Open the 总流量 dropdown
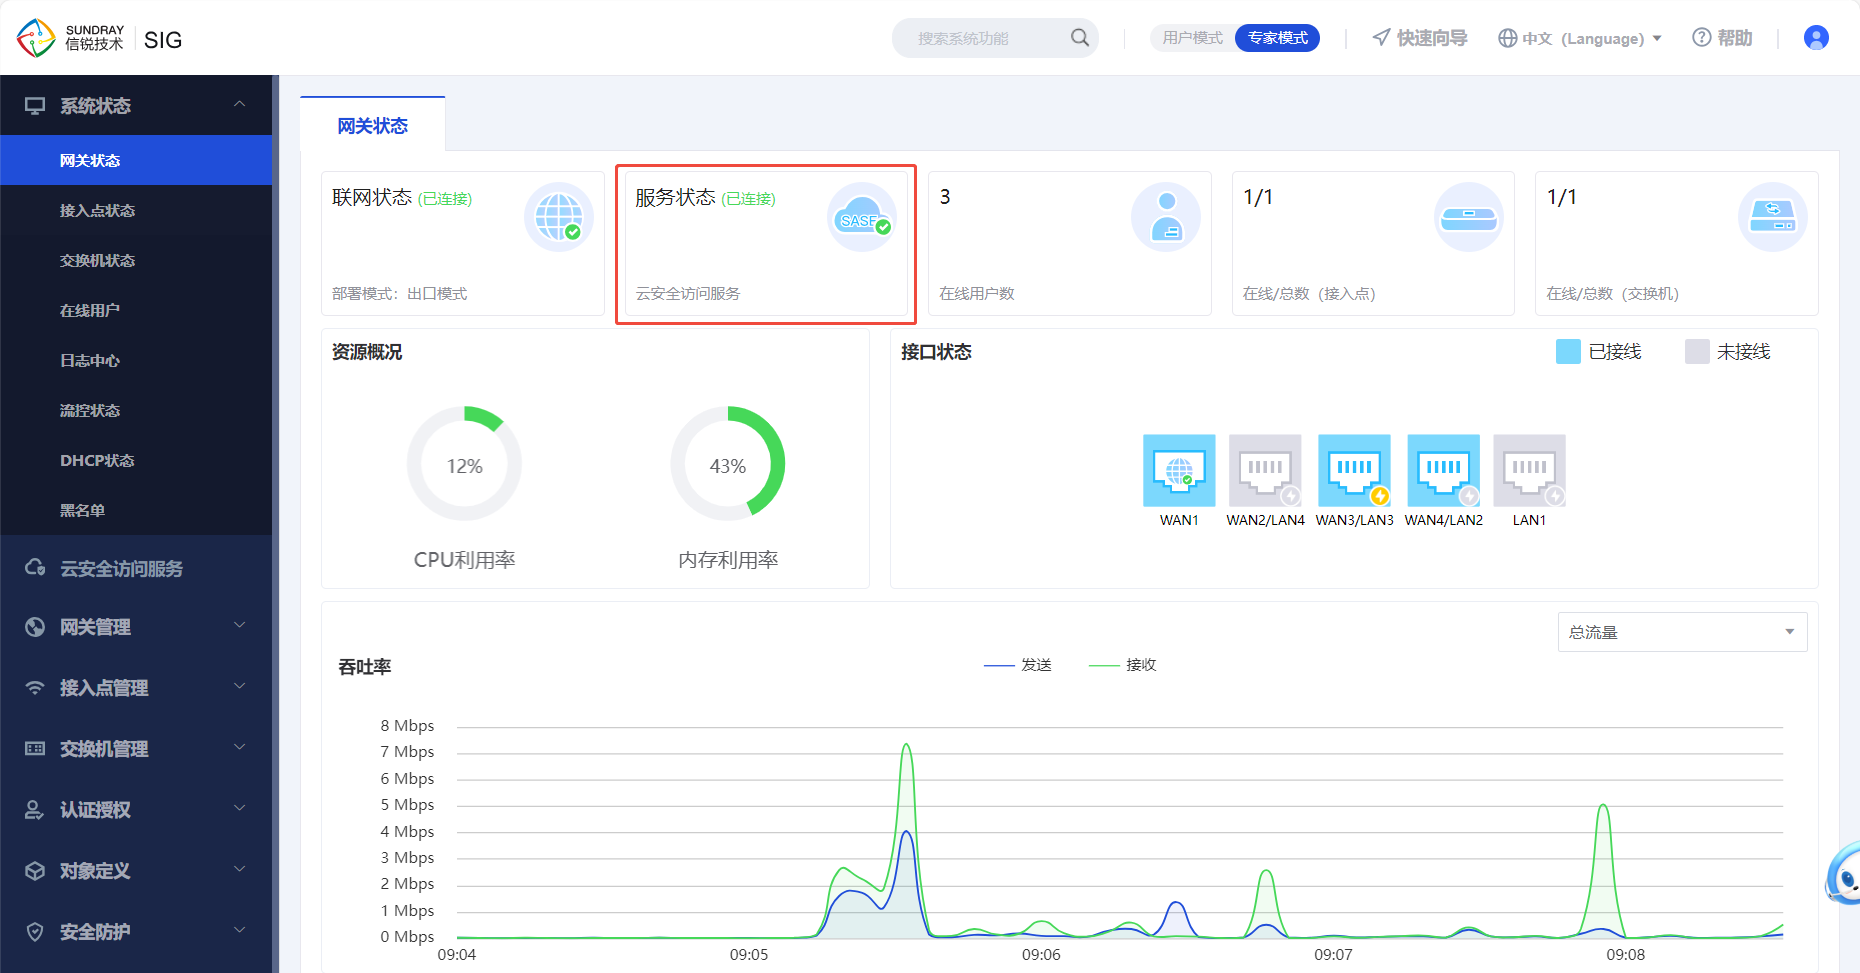 point(1682,632)
